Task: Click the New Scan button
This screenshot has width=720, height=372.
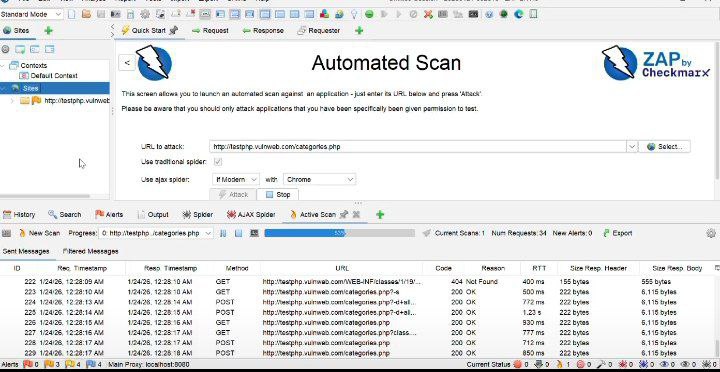Action: click(39, 233)
